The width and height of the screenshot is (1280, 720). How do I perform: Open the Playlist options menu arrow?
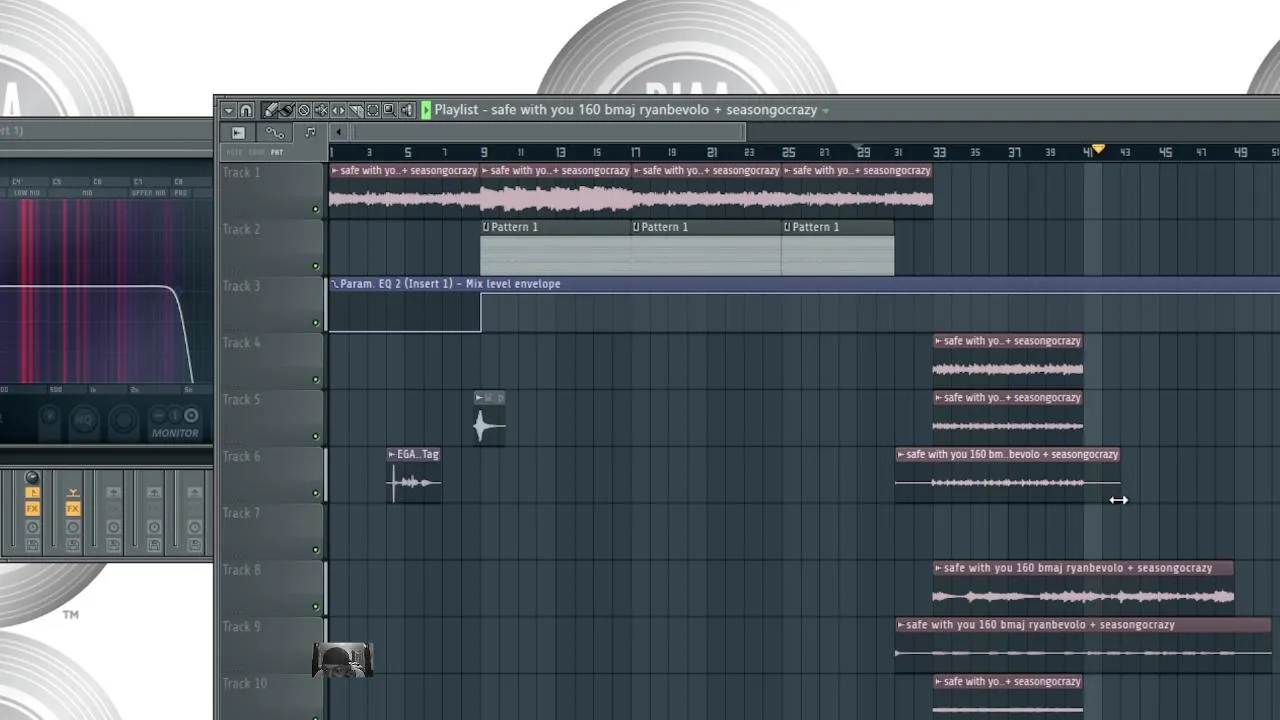point(229,110)
